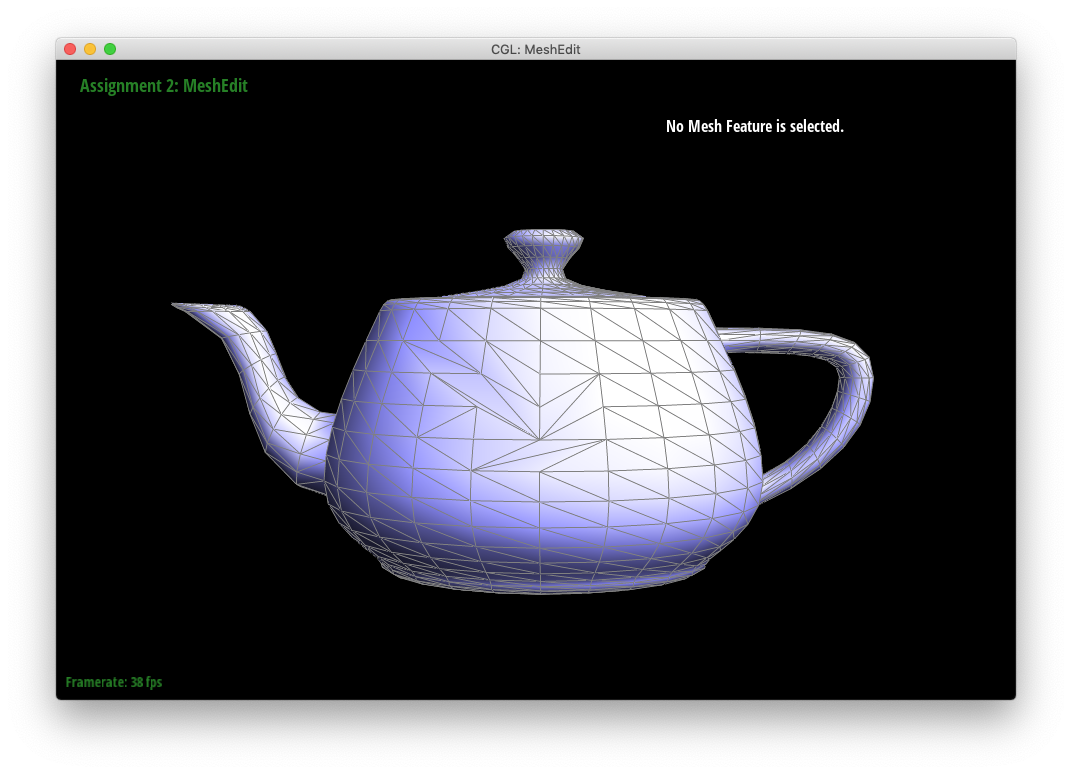Image resolution: width=1072 pixels, height=774 pixels.
Task: Click the 'Framerate: 38 fps' readout
Action: pos(113,682)
